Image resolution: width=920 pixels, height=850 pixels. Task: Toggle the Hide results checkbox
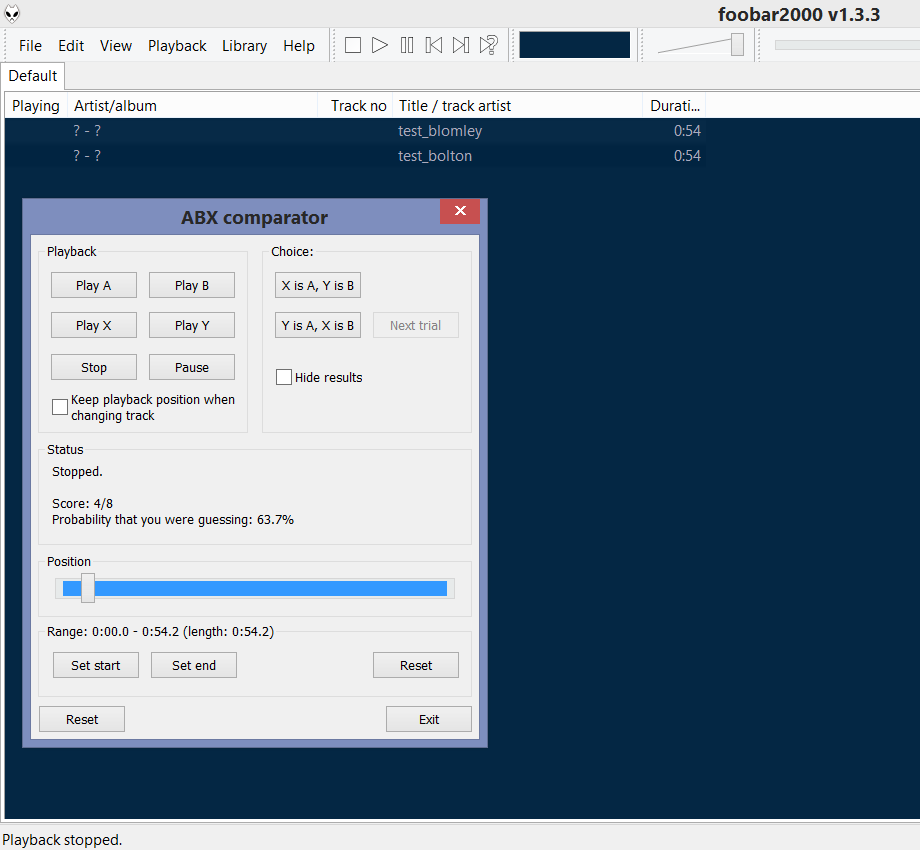(284, 377)
